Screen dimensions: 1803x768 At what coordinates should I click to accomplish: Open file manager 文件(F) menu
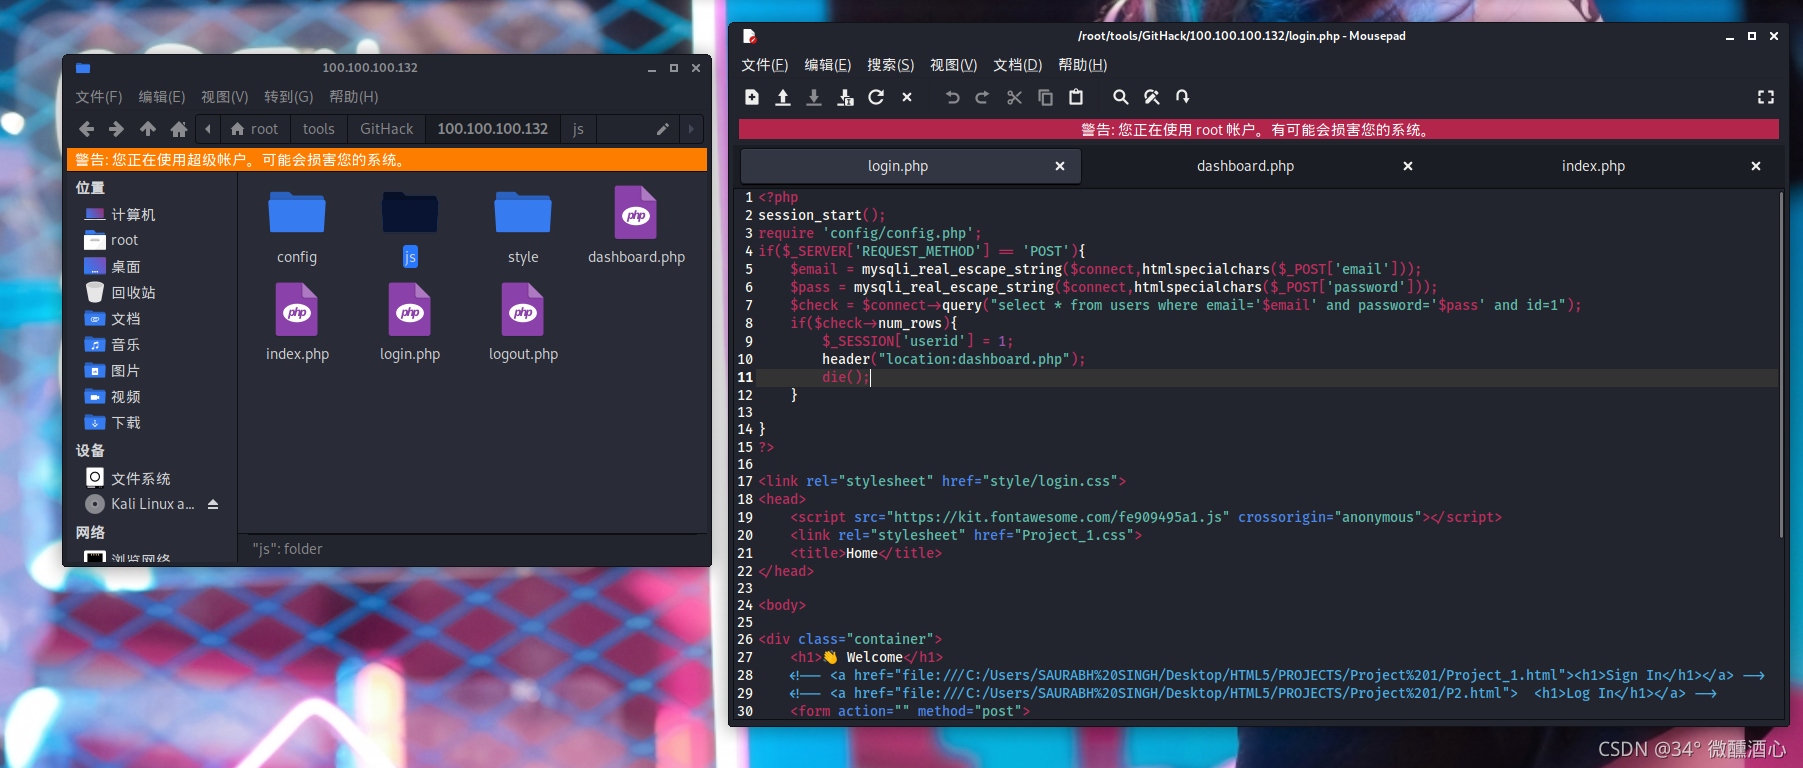[x=99, y=97]
